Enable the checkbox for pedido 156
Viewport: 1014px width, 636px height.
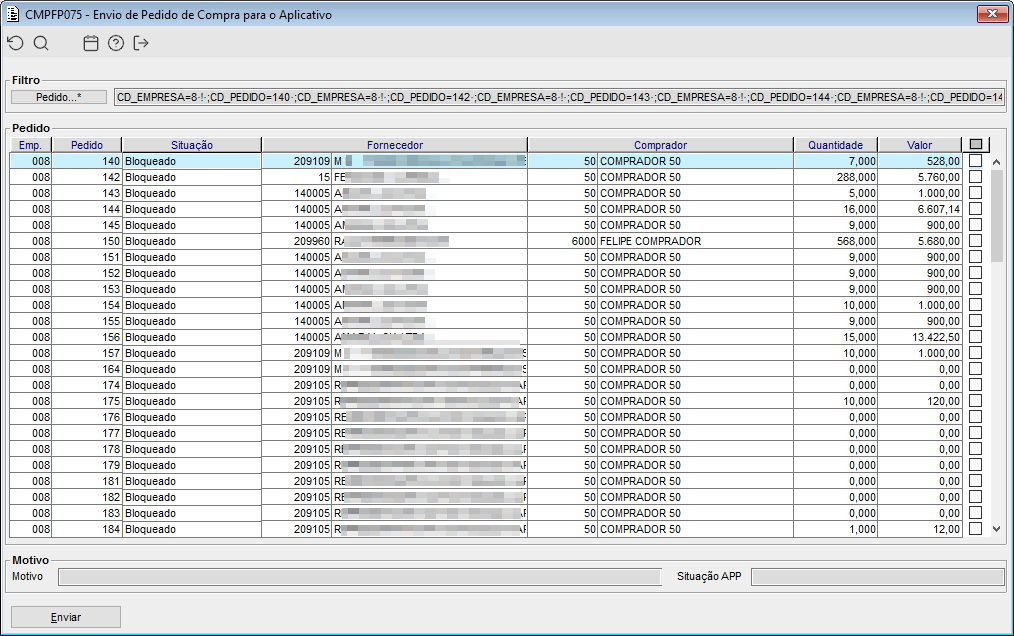click(x=975, y=336)
